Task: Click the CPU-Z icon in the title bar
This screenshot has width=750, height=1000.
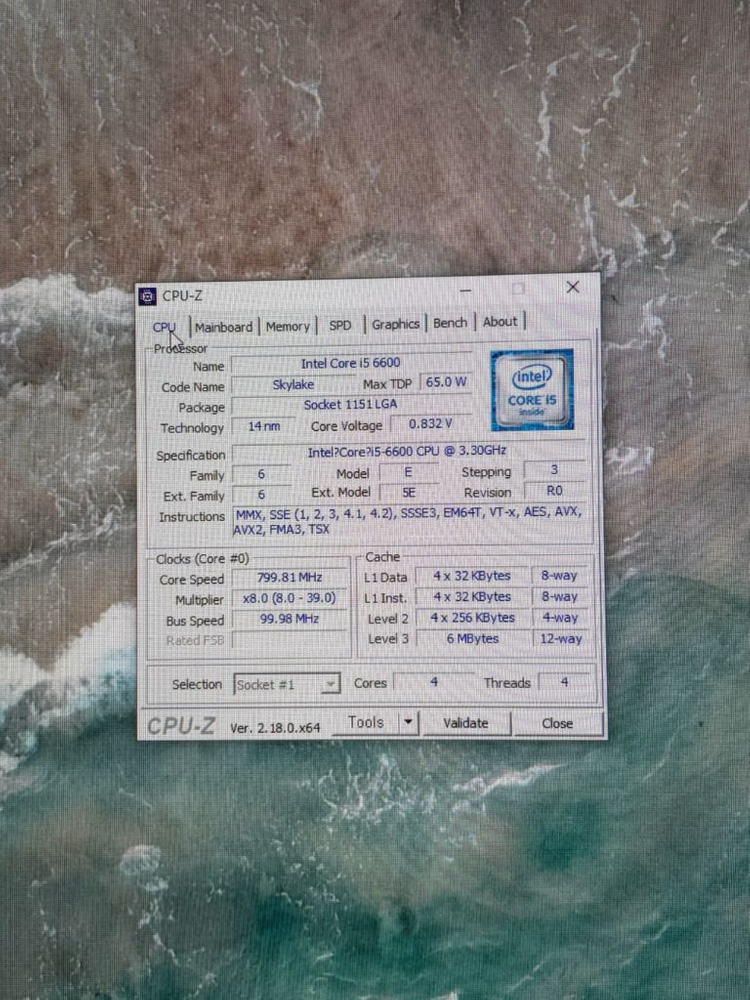Action: [148, 295]
